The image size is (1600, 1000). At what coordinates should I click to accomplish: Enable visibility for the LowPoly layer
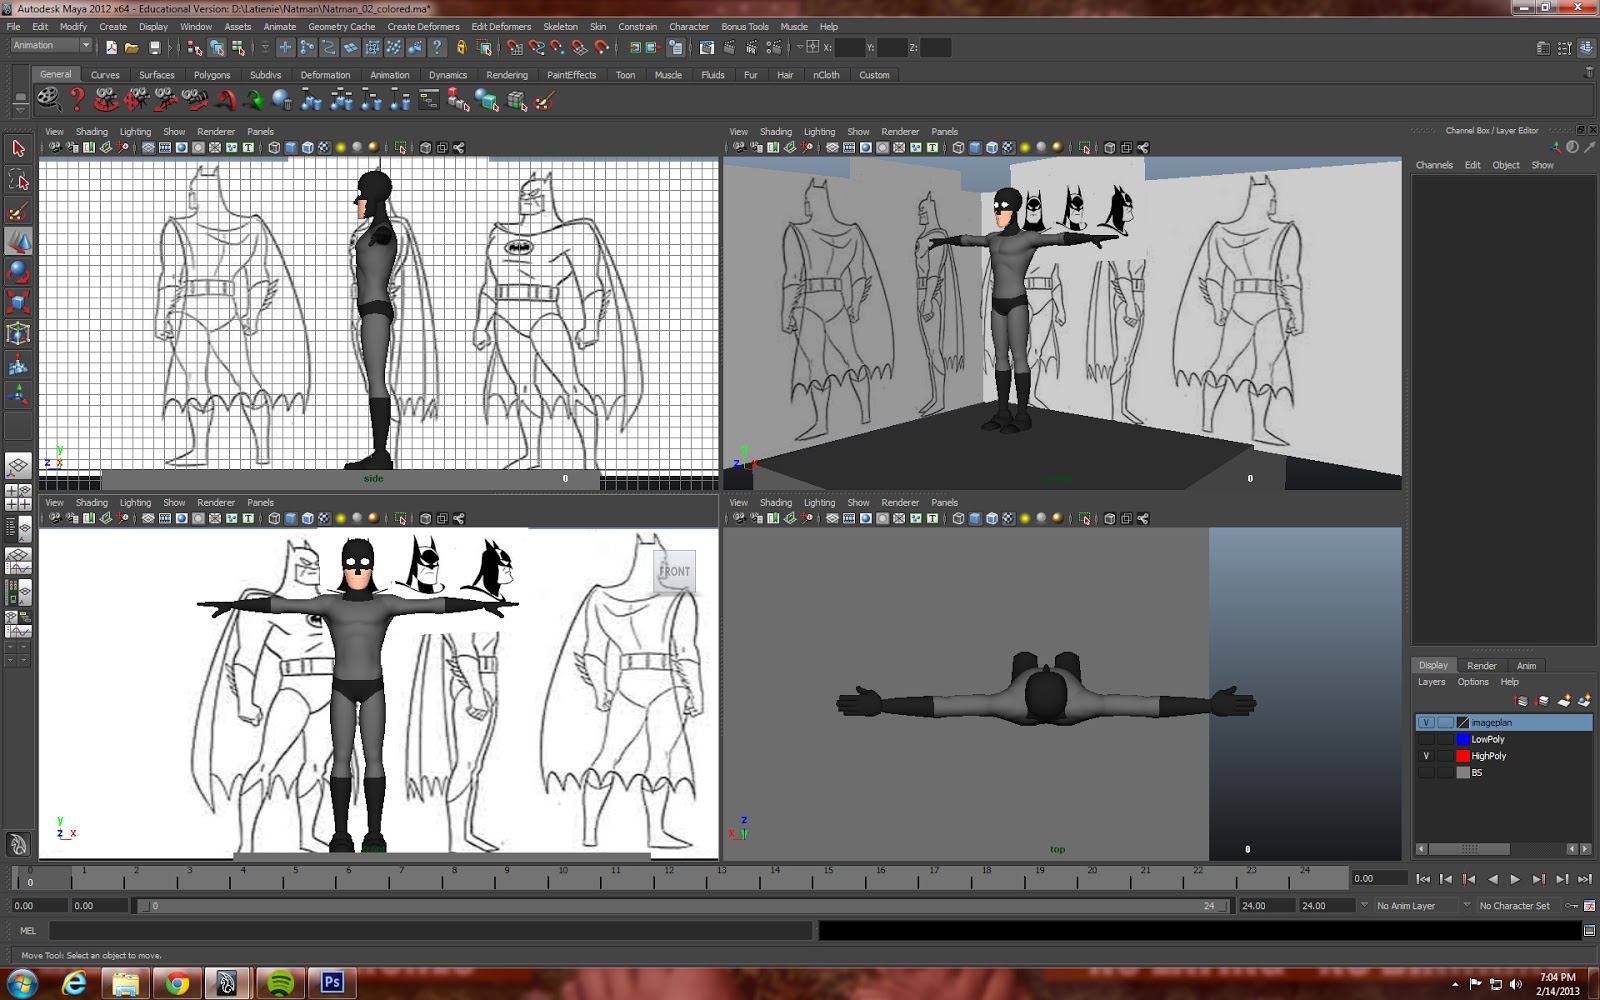point(1426,739)
